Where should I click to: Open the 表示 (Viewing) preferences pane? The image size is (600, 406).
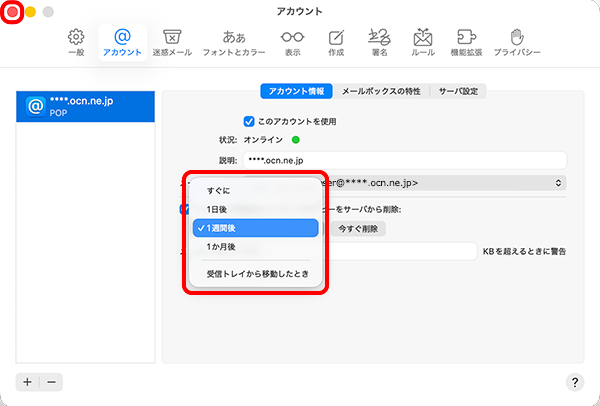pyautogui.click(x=292, y=42)
